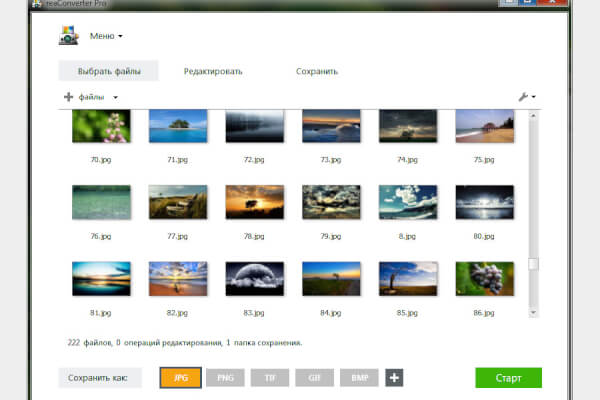Image resolution: width=600 pixels, height=400 pixels.
Task: Click the scrollbar up arrow
Action: coord(533,115)
